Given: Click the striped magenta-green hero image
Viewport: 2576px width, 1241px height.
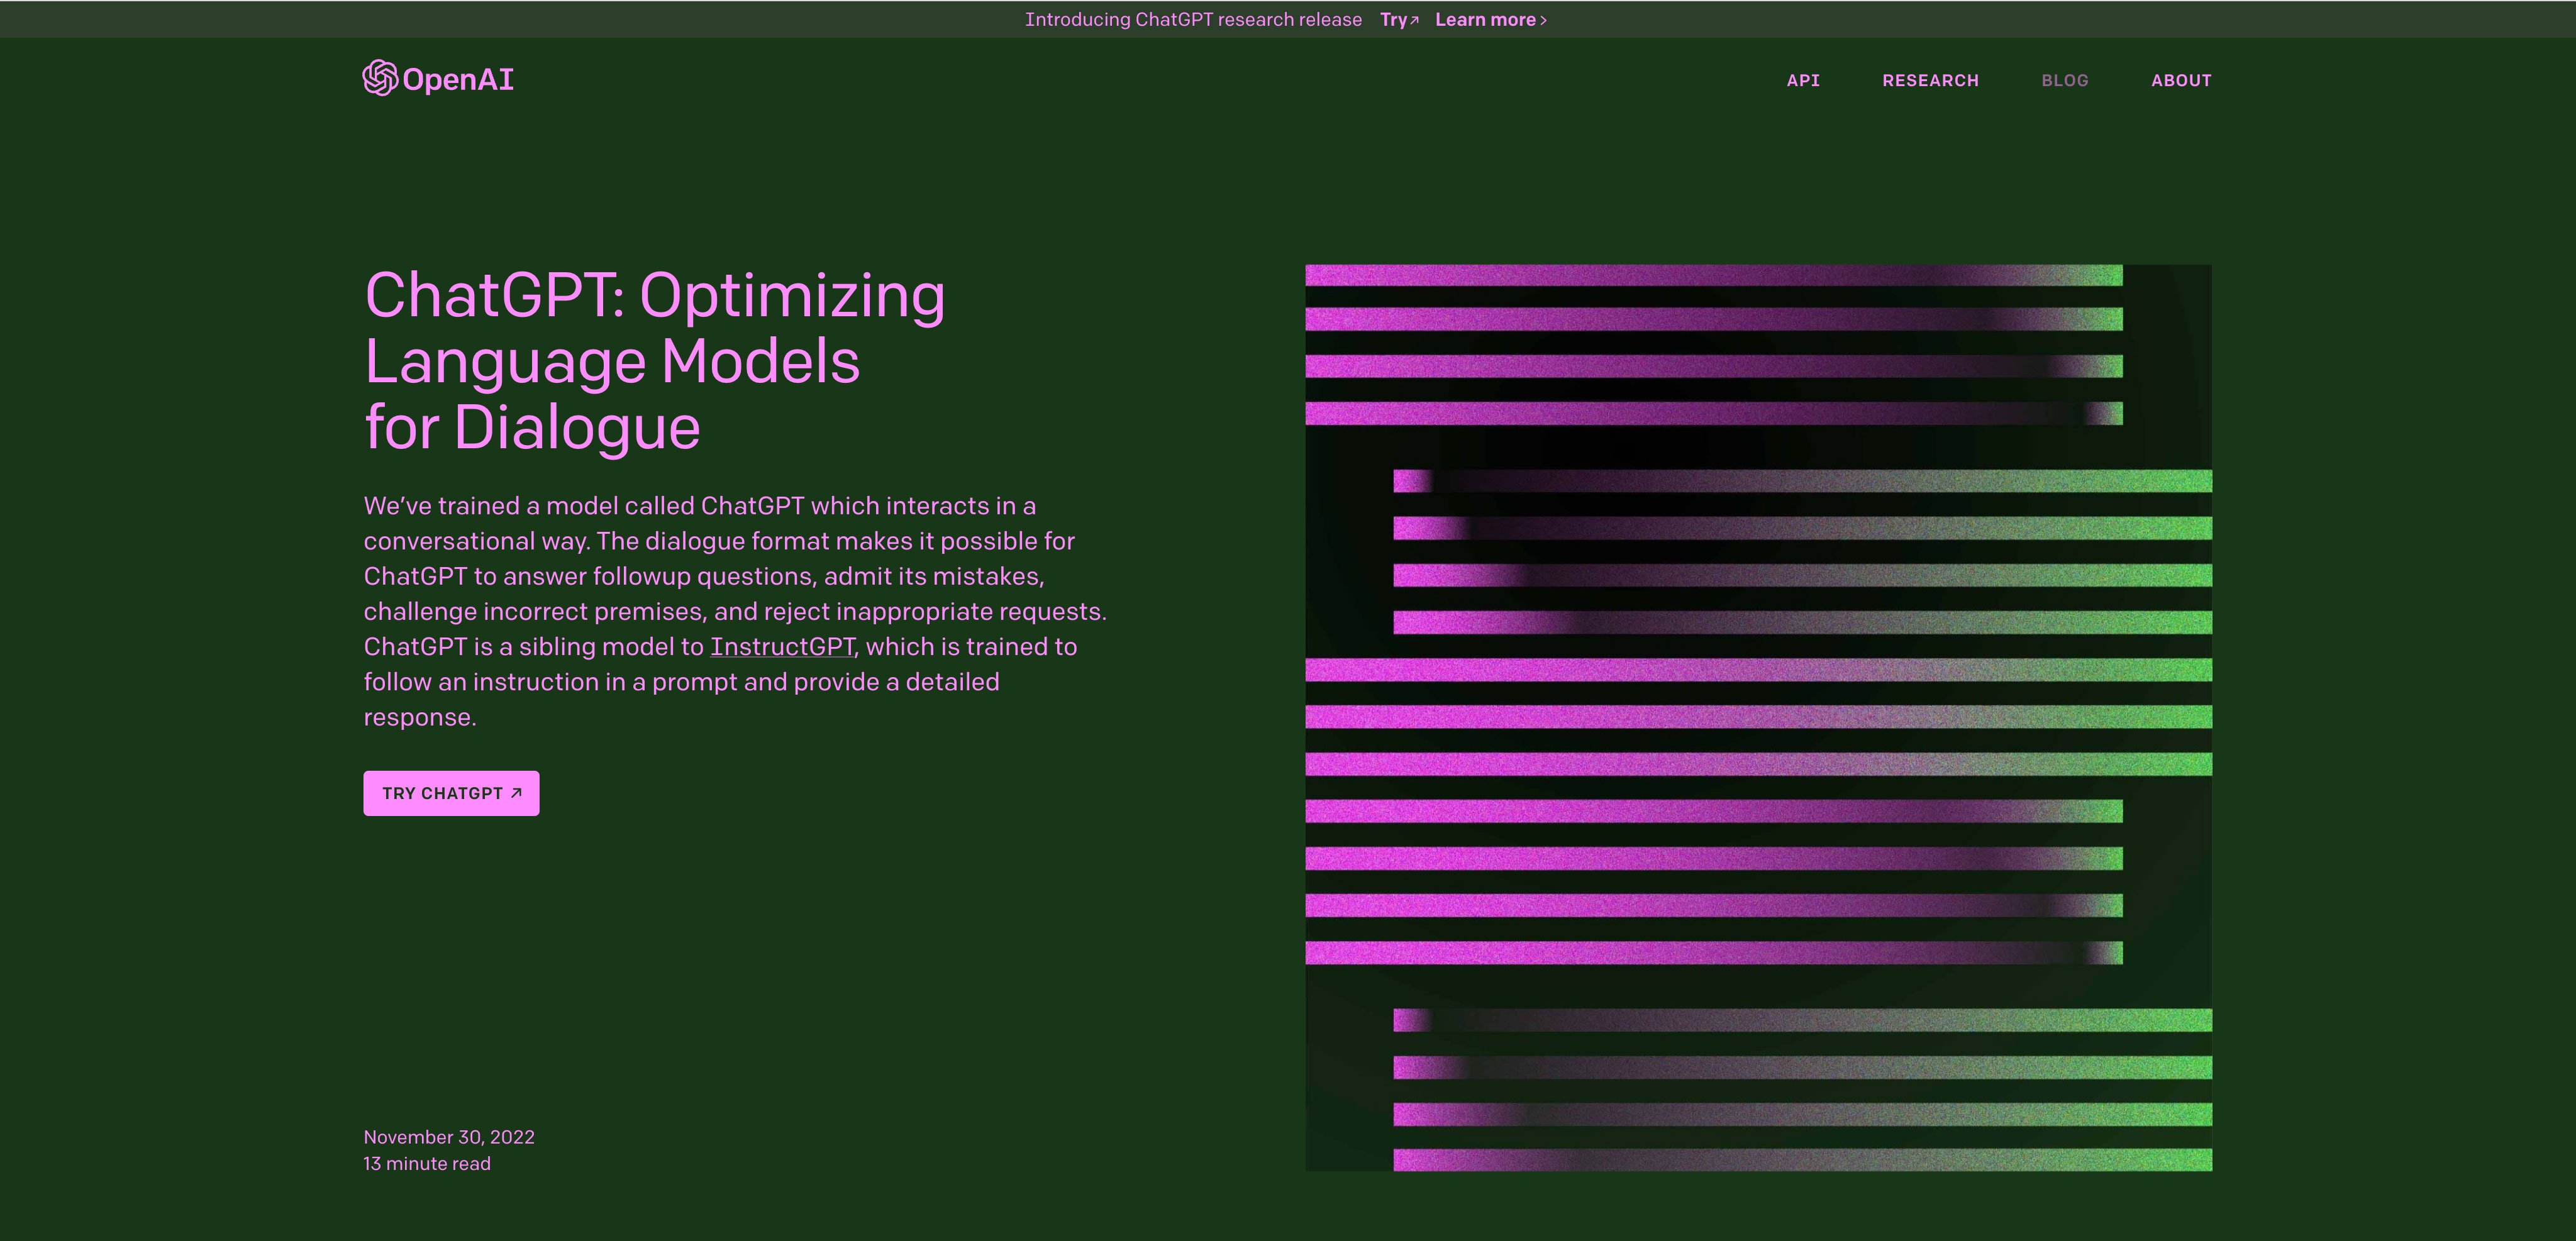Looking at the screenshot, I should [x=1758, y=718].
